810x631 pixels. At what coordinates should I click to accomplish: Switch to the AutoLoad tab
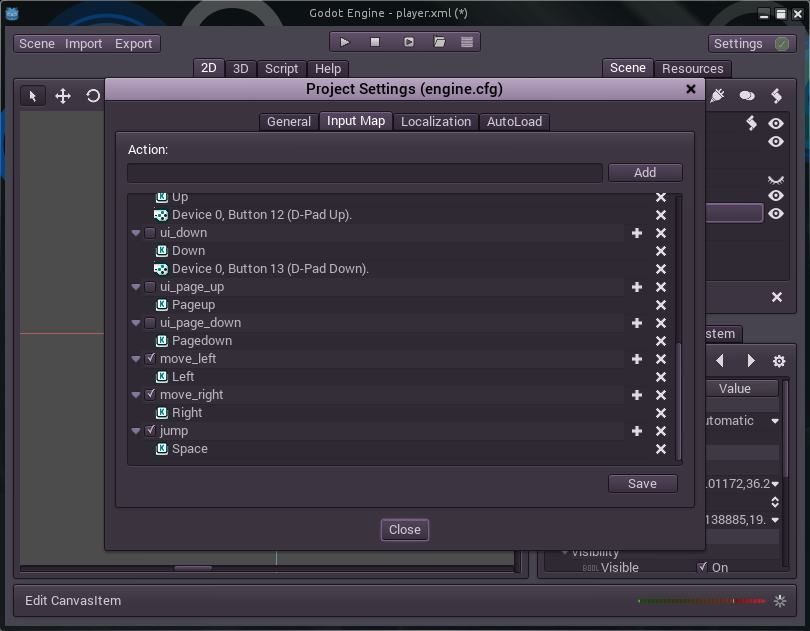coord(515,122)
